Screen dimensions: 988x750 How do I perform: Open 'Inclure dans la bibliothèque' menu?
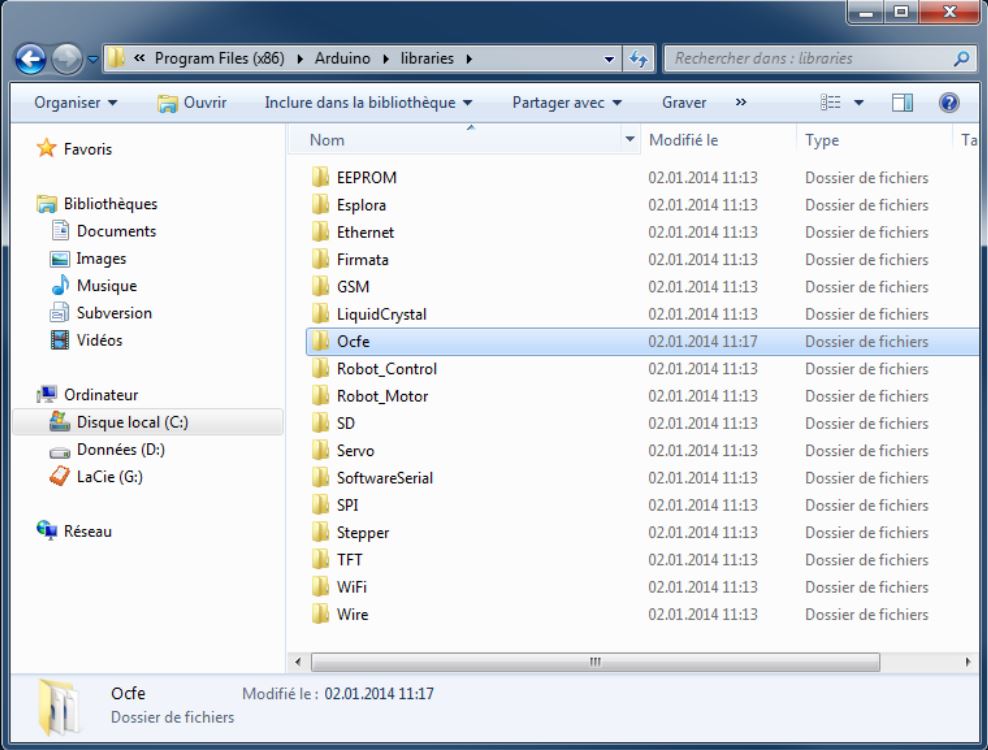369,103
